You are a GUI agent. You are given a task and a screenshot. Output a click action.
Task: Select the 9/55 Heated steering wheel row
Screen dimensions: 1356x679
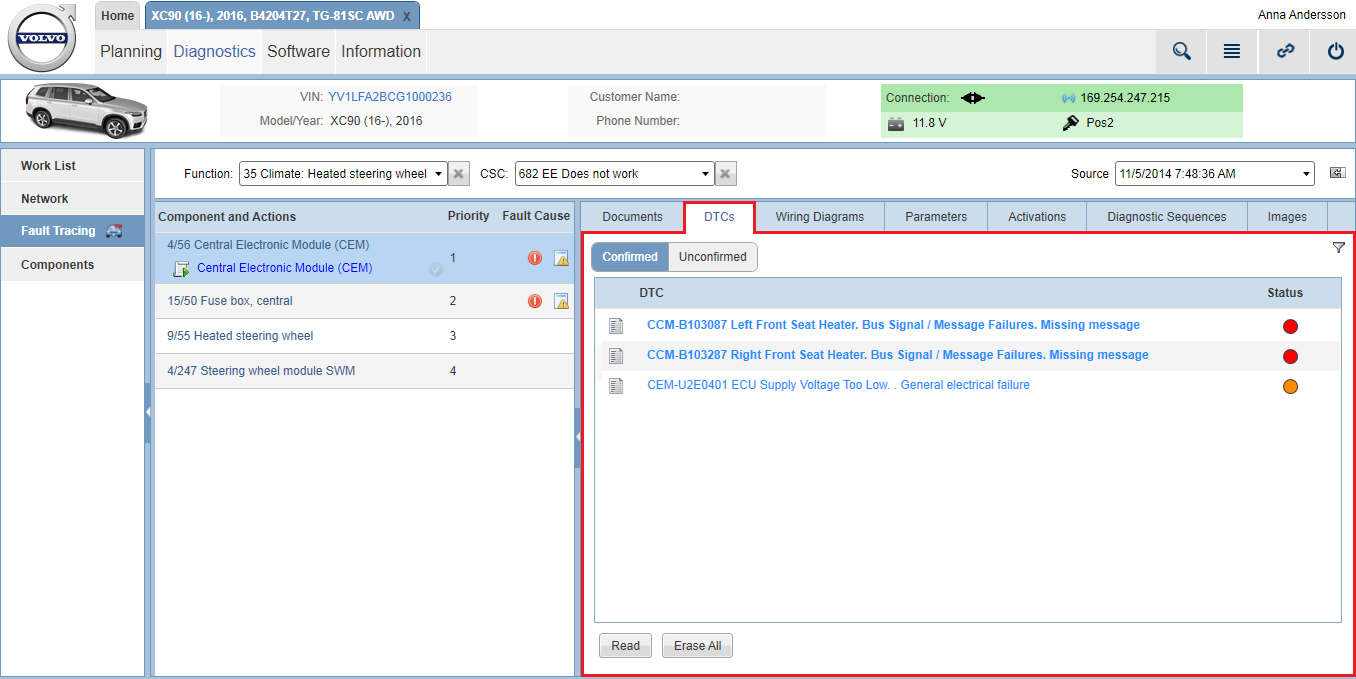pyautogui.click(x=365, y=336)
